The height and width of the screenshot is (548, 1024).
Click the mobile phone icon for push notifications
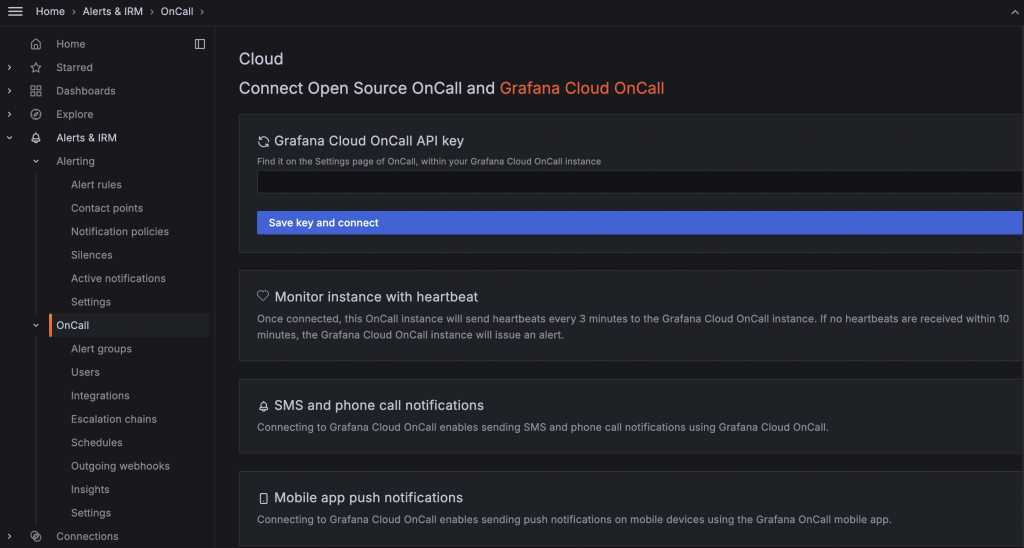(x=264, y=498)
